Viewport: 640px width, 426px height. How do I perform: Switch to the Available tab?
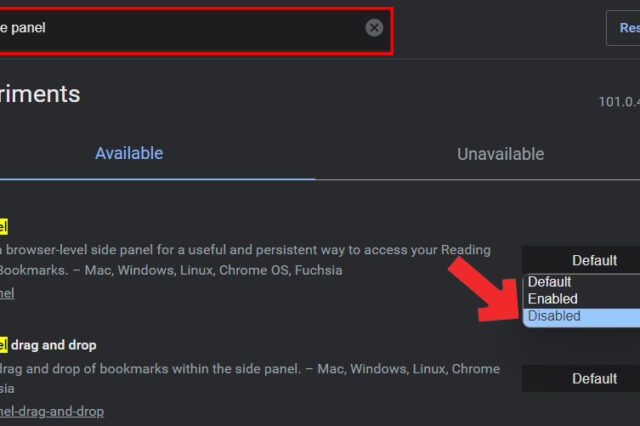click(129, 154)
